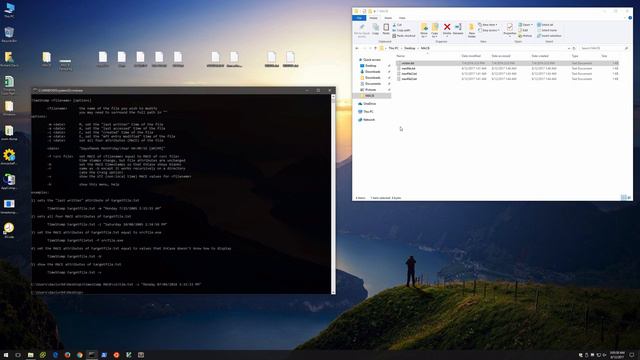Image resolution: width=640 pixels, height=360 pixels.
Task: Click Copy path in the ribbon
Action: 402,30
